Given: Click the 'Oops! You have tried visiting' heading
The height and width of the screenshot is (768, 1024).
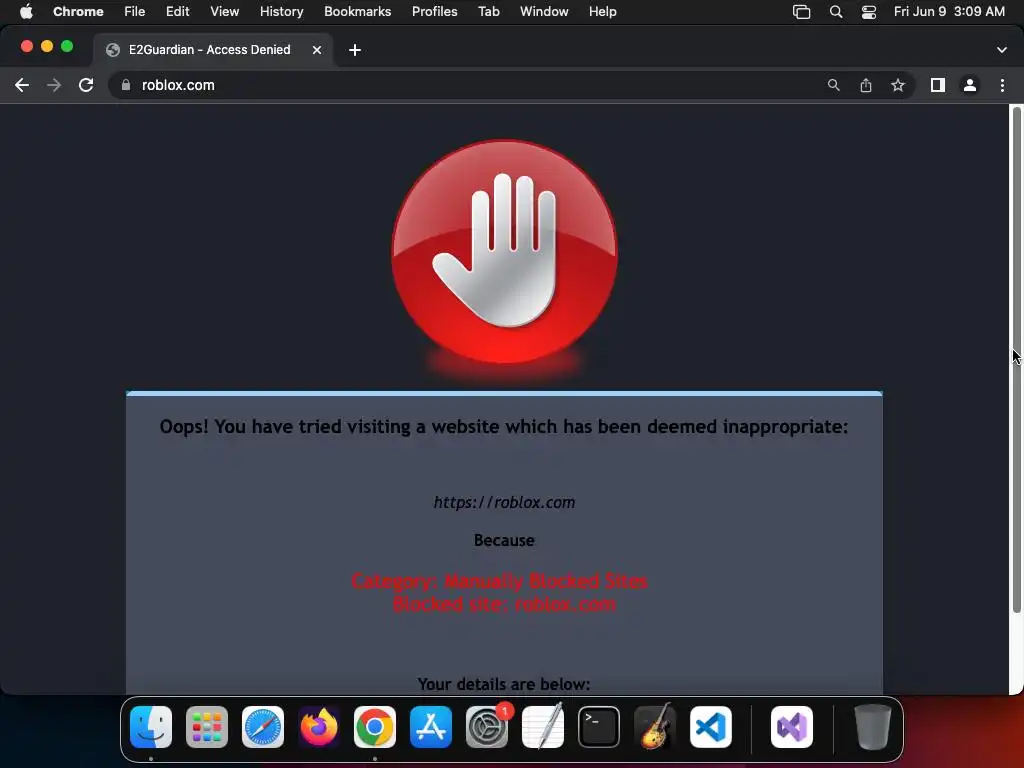Looking at the screenshot, I should pos(504,426).
